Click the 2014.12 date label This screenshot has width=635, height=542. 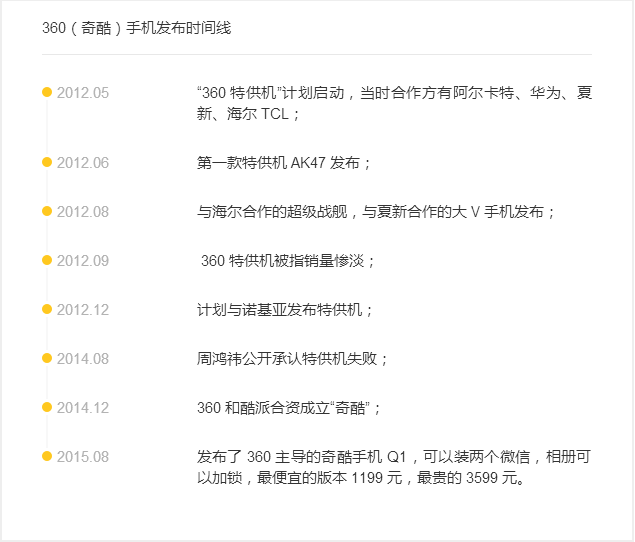pos(83,407)
